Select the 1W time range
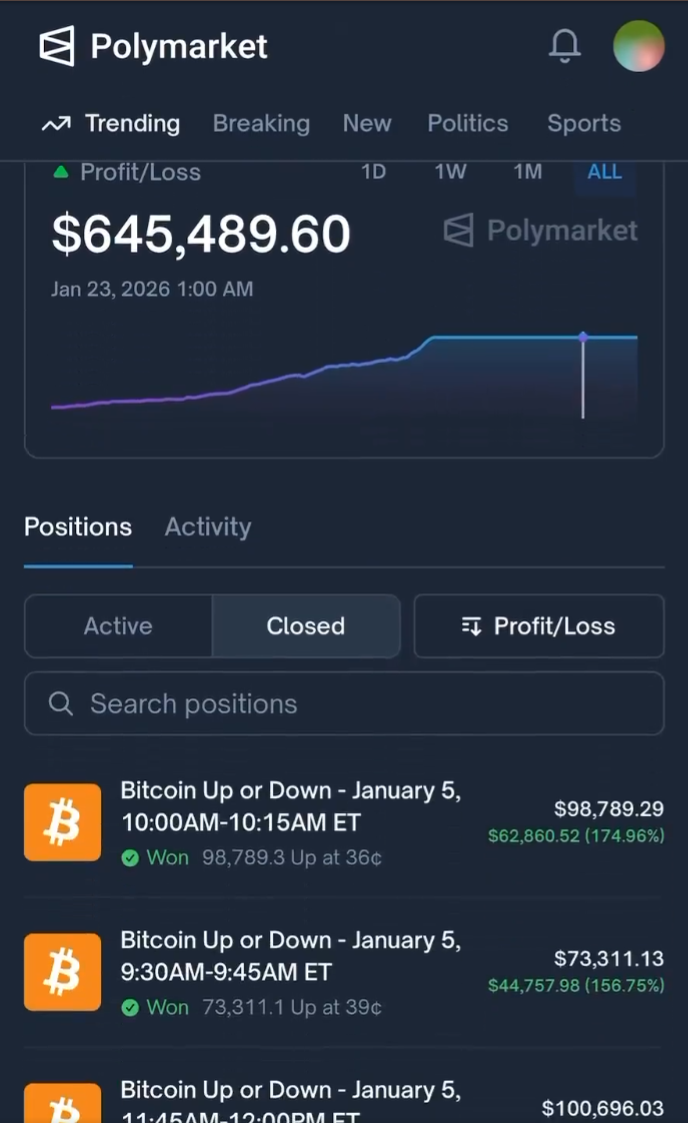 (x=450, y=172)
